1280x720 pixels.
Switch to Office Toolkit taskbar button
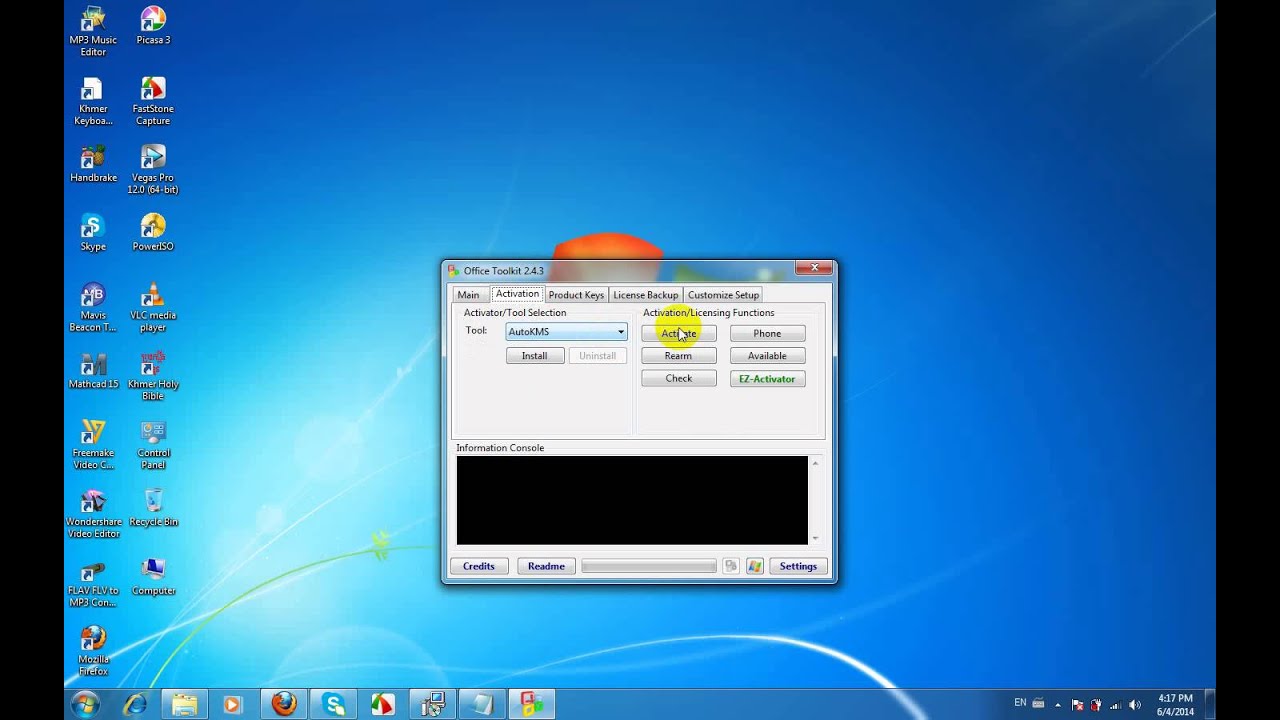coord(531,704)
